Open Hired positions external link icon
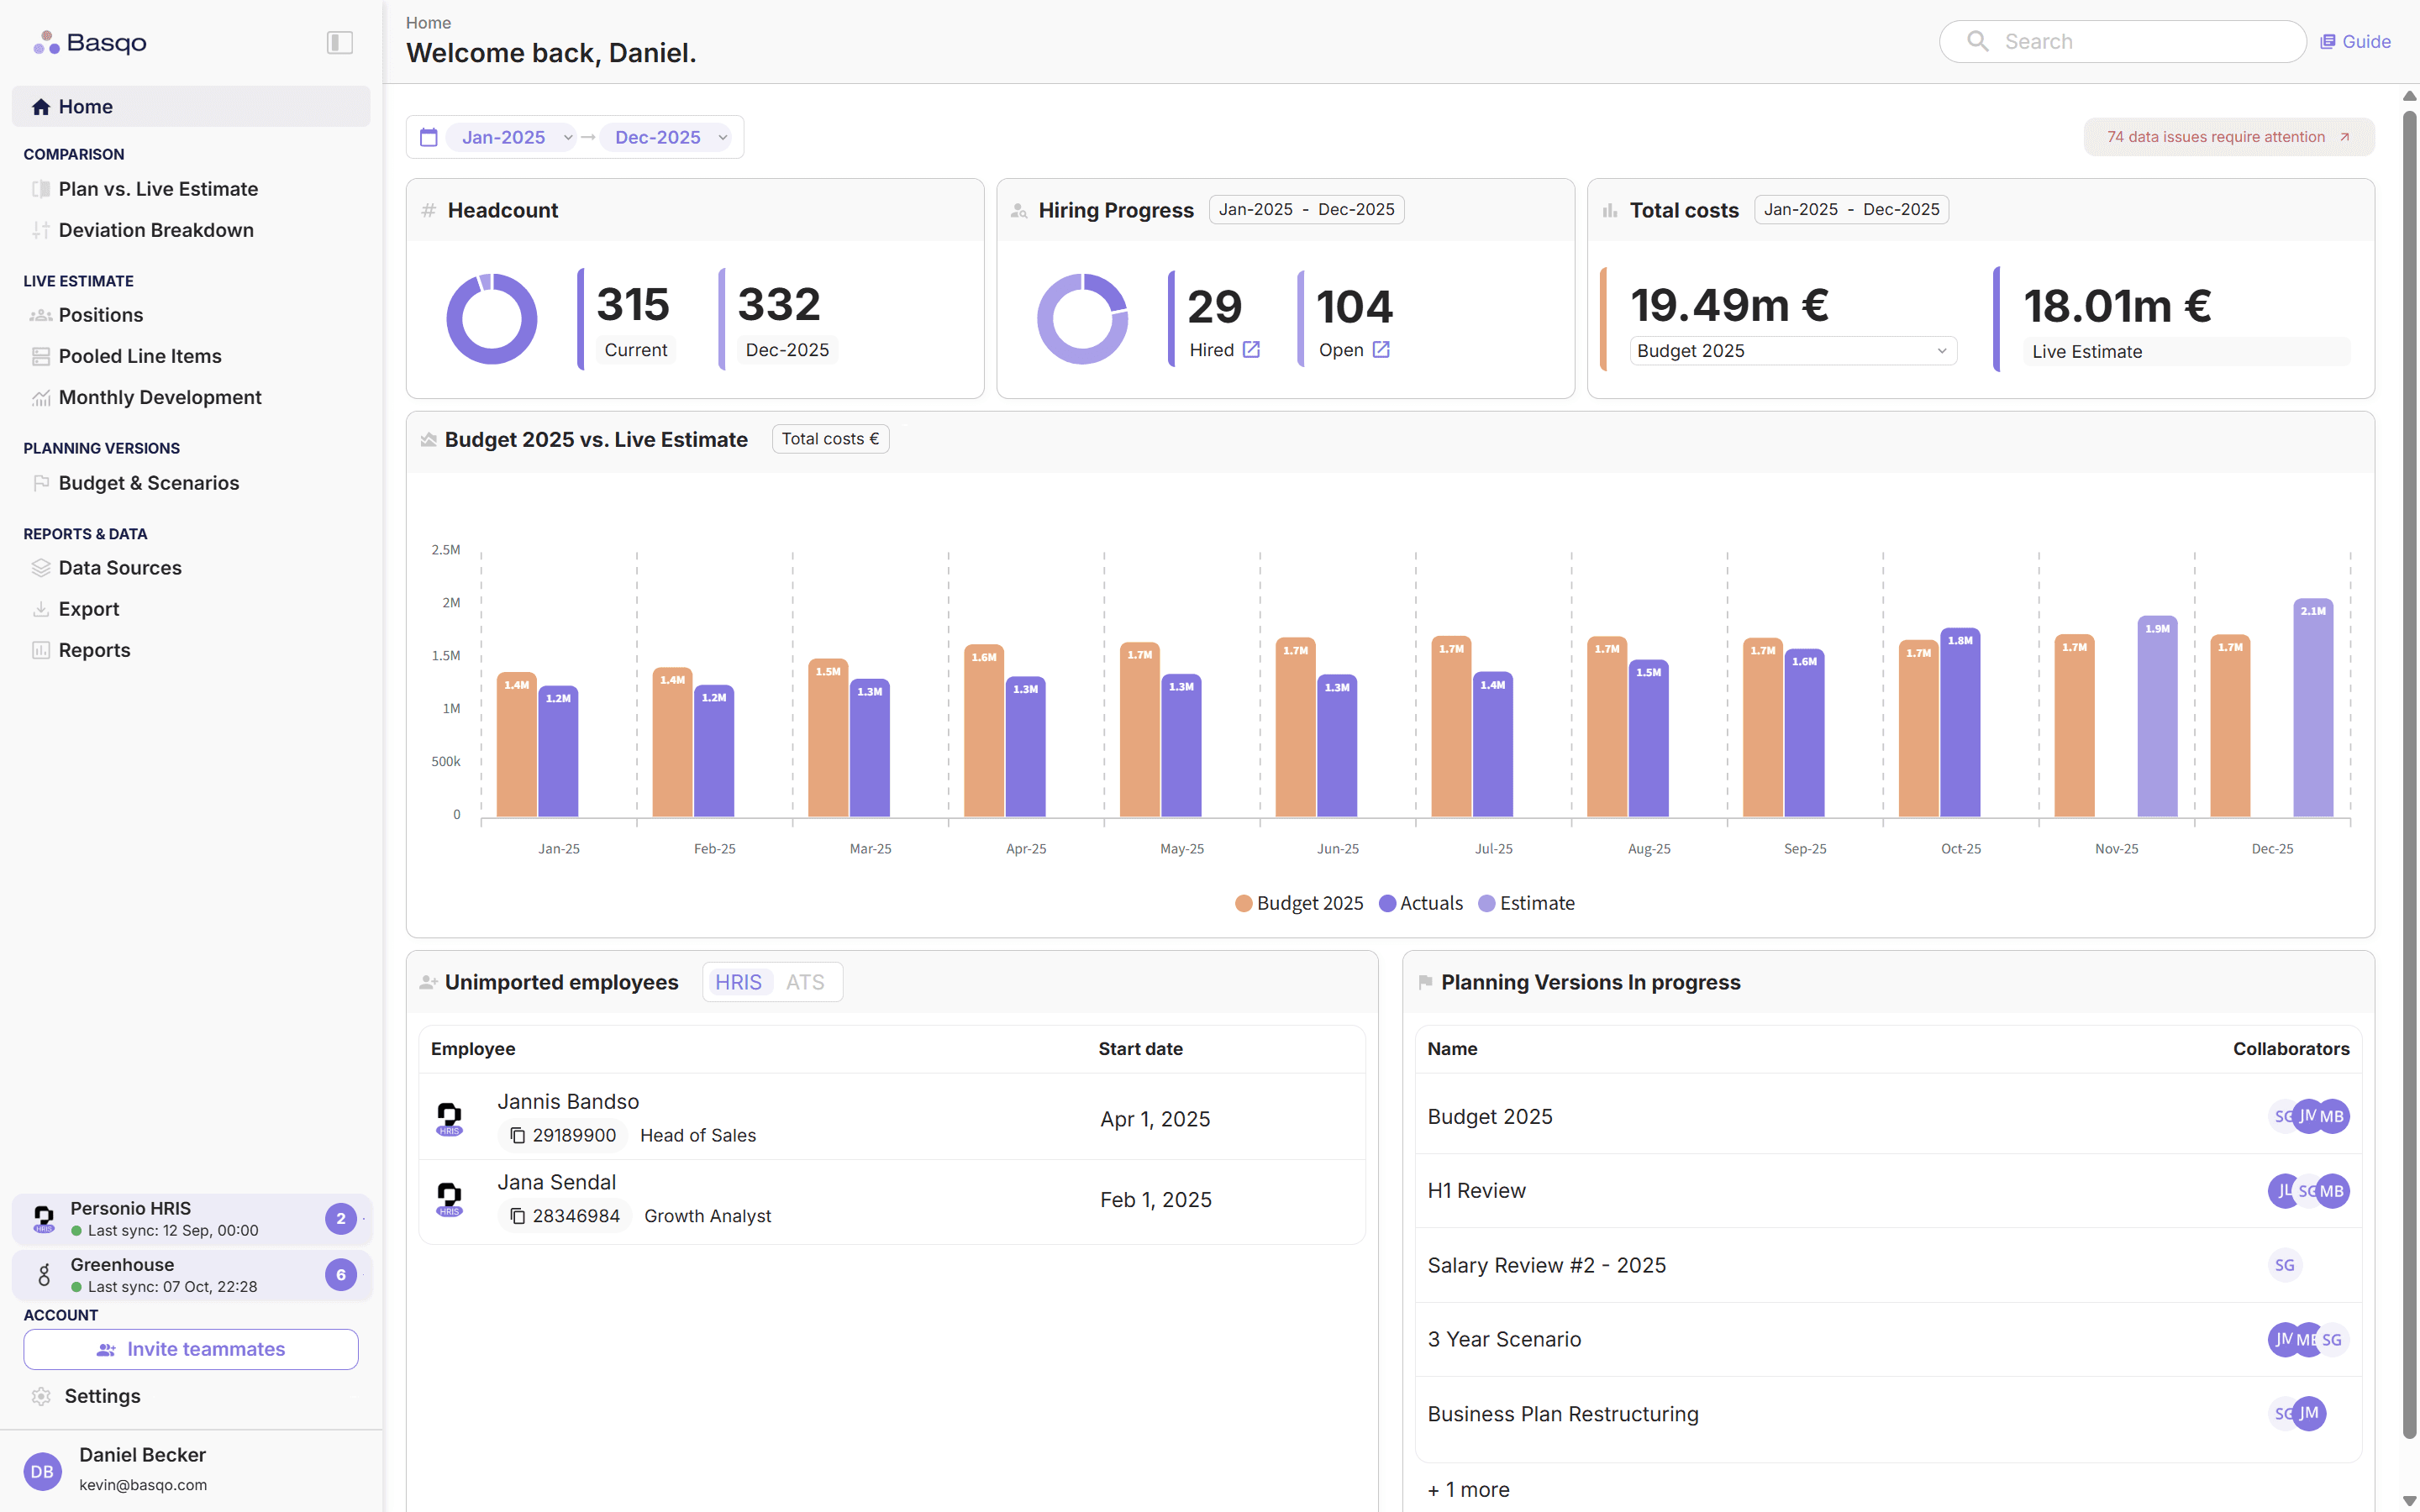This screenshot has height=1512, width=2420. (x=1251, y=350)
